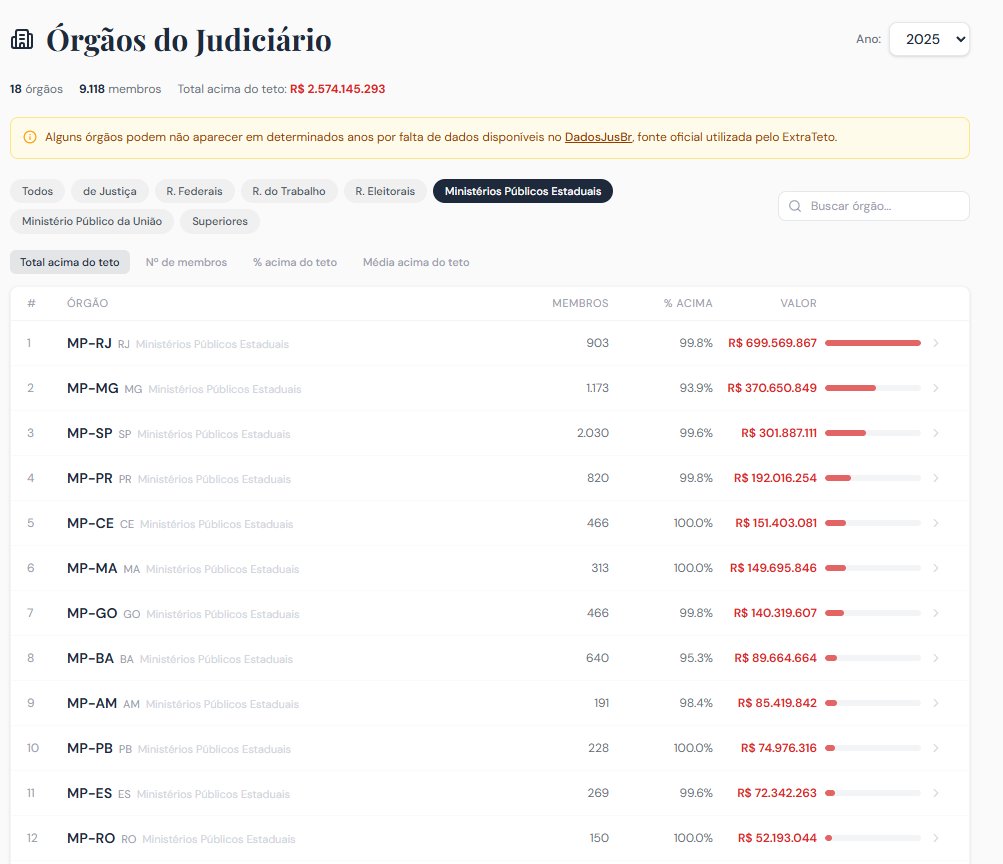1003x864 pixels.
Task: Click the ÓRGÃO column header
Action: pyautogui.click(x=88, y=303)
